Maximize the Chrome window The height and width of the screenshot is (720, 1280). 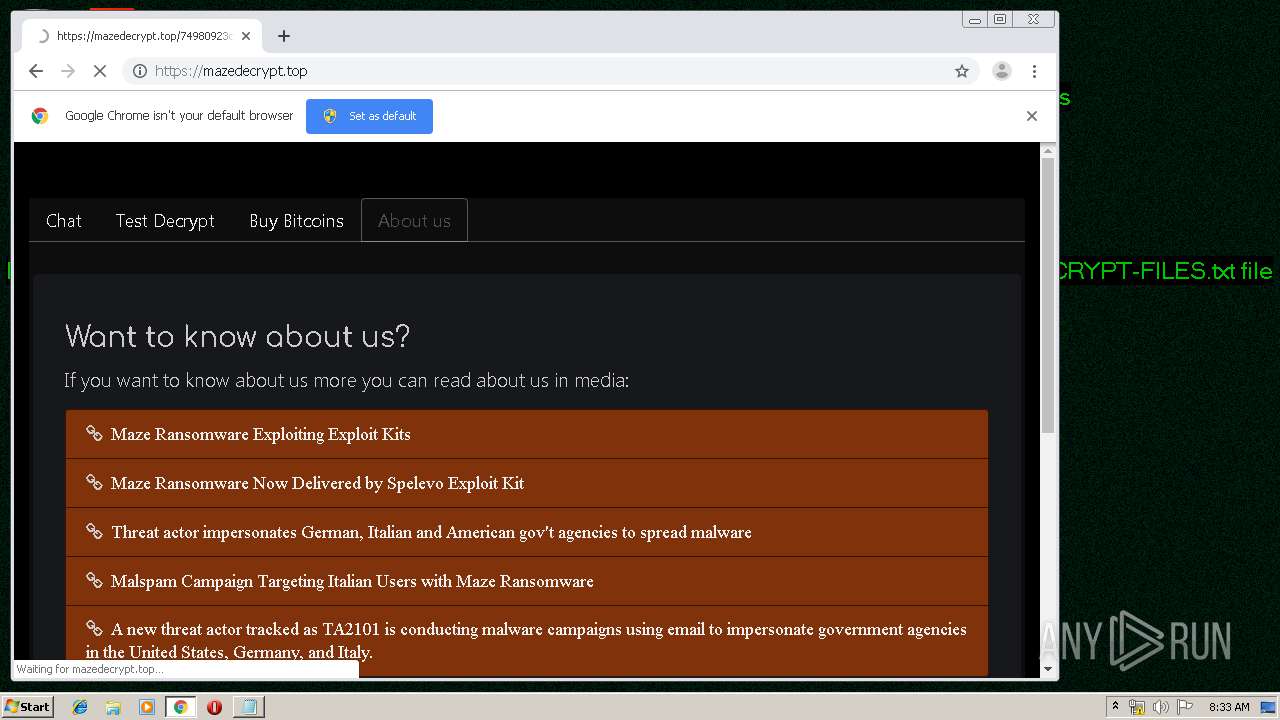point(1000,19)
